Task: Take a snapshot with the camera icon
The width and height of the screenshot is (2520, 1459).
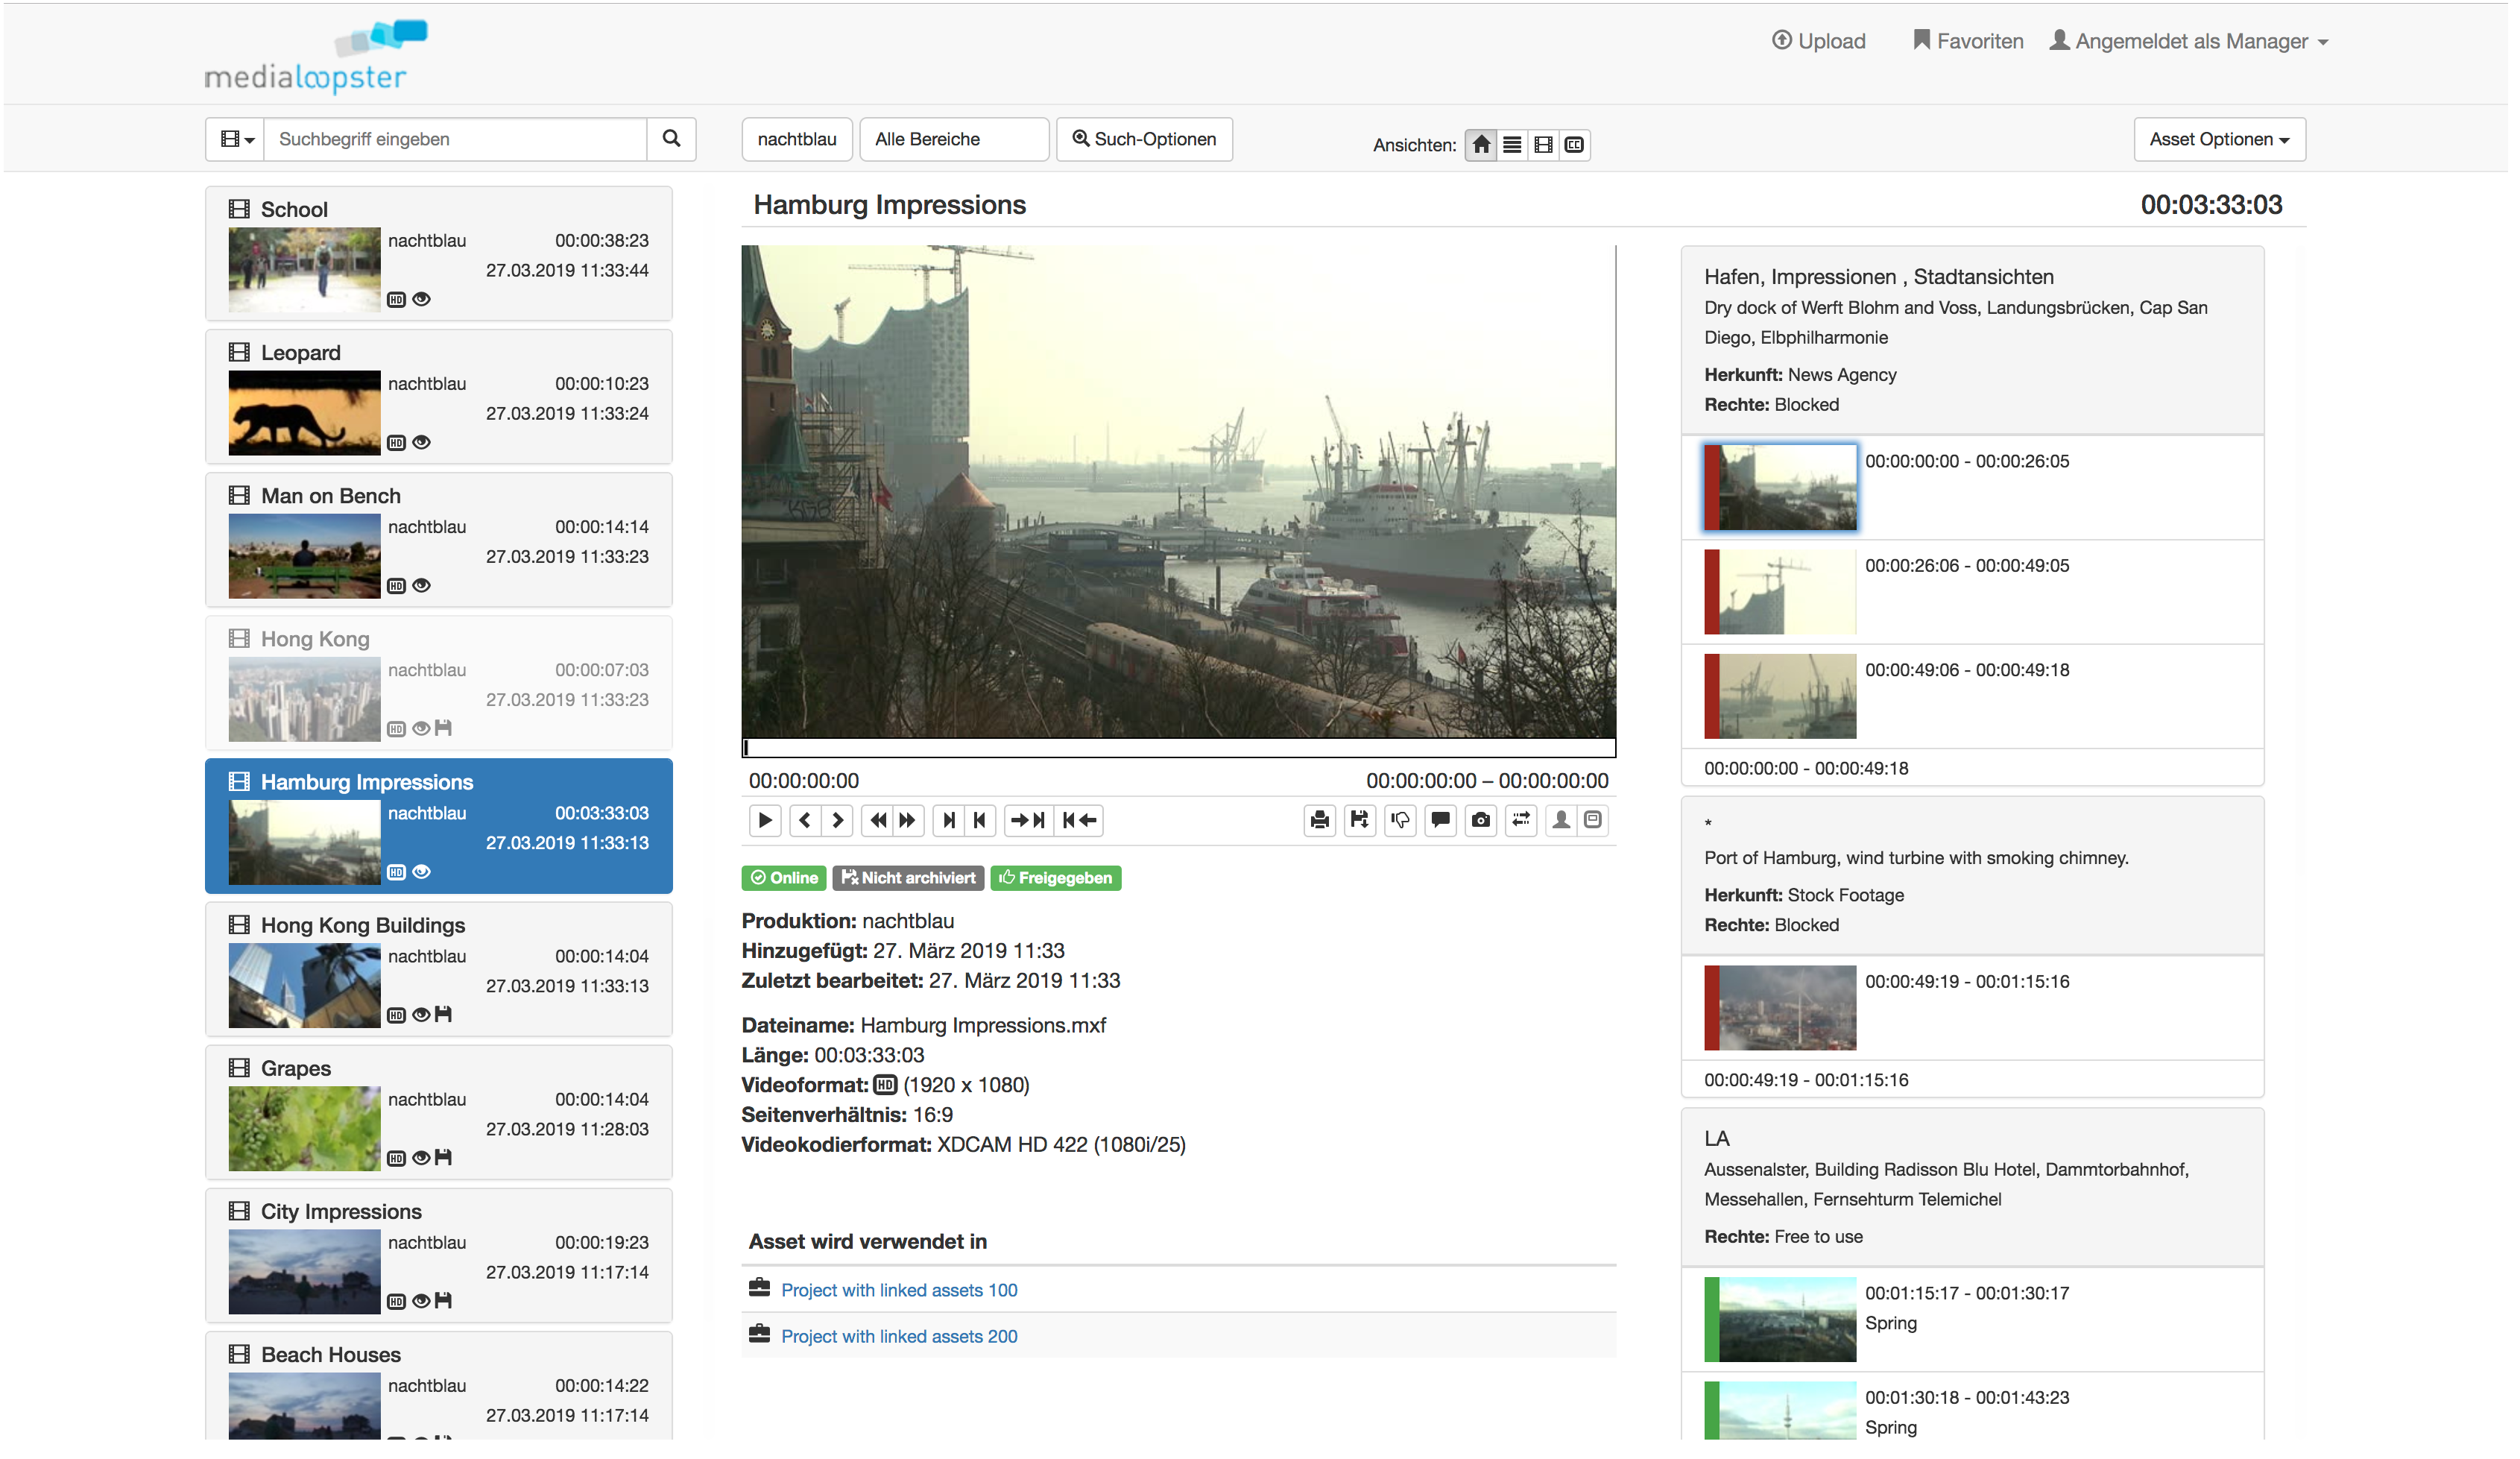Action: [1481, 821]
